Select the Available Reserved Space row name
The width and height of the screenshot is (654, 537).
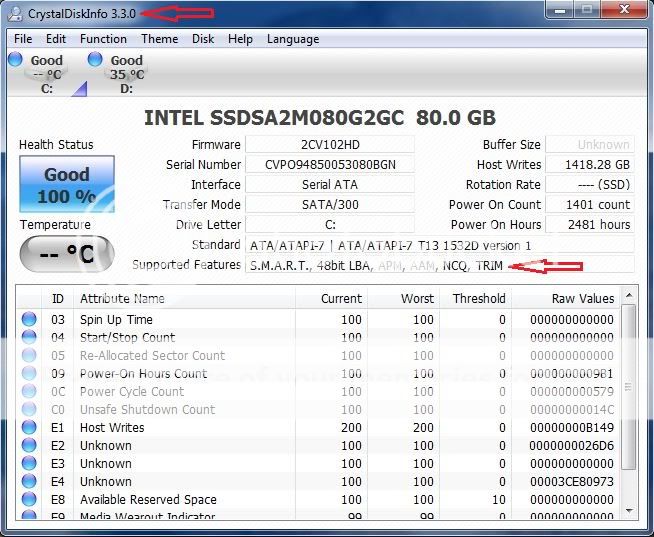tap(148, 499)
